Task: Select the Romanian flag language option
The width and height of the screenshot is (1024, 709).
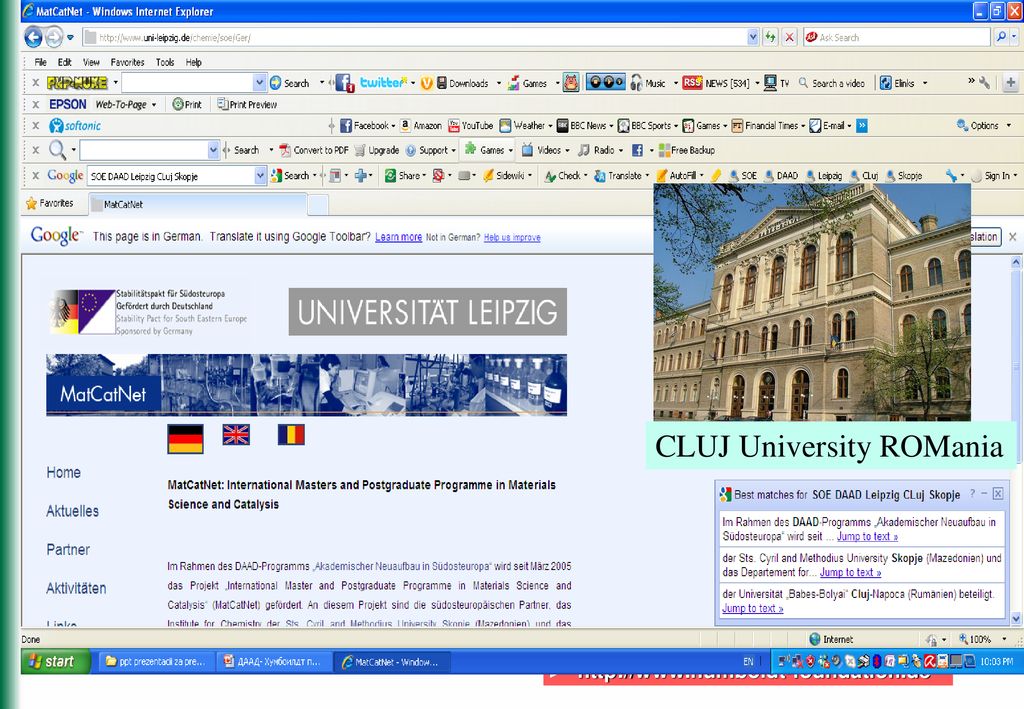Action: [291, 435]
